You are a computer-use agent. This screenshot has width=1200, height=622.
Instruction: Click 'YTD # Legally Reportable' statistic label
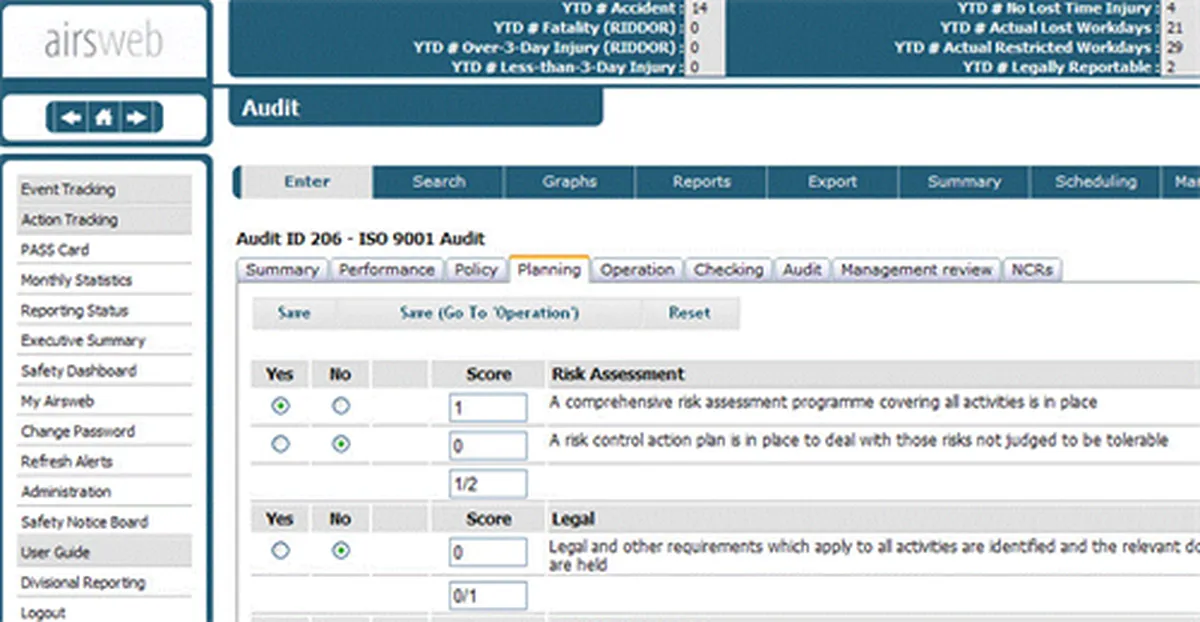(1063, 67)
